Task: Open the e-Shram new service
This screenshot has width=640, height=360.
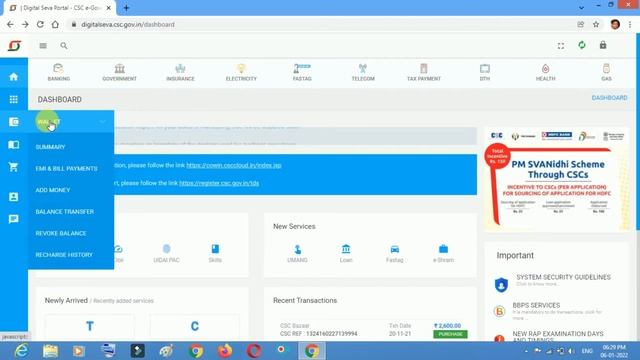Action: [x=443, y=253]
